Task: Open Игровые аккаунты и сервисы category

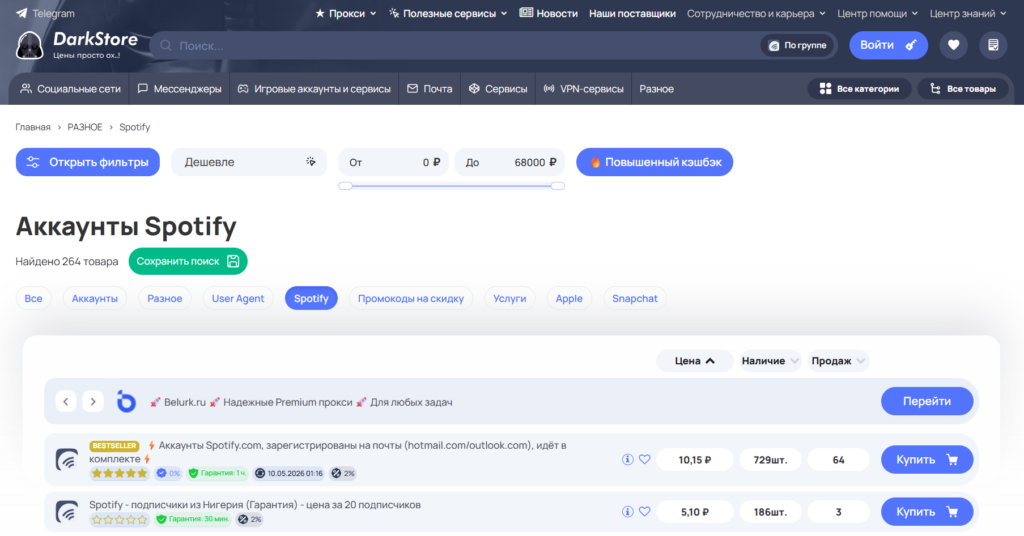Action: pos(314,89)
